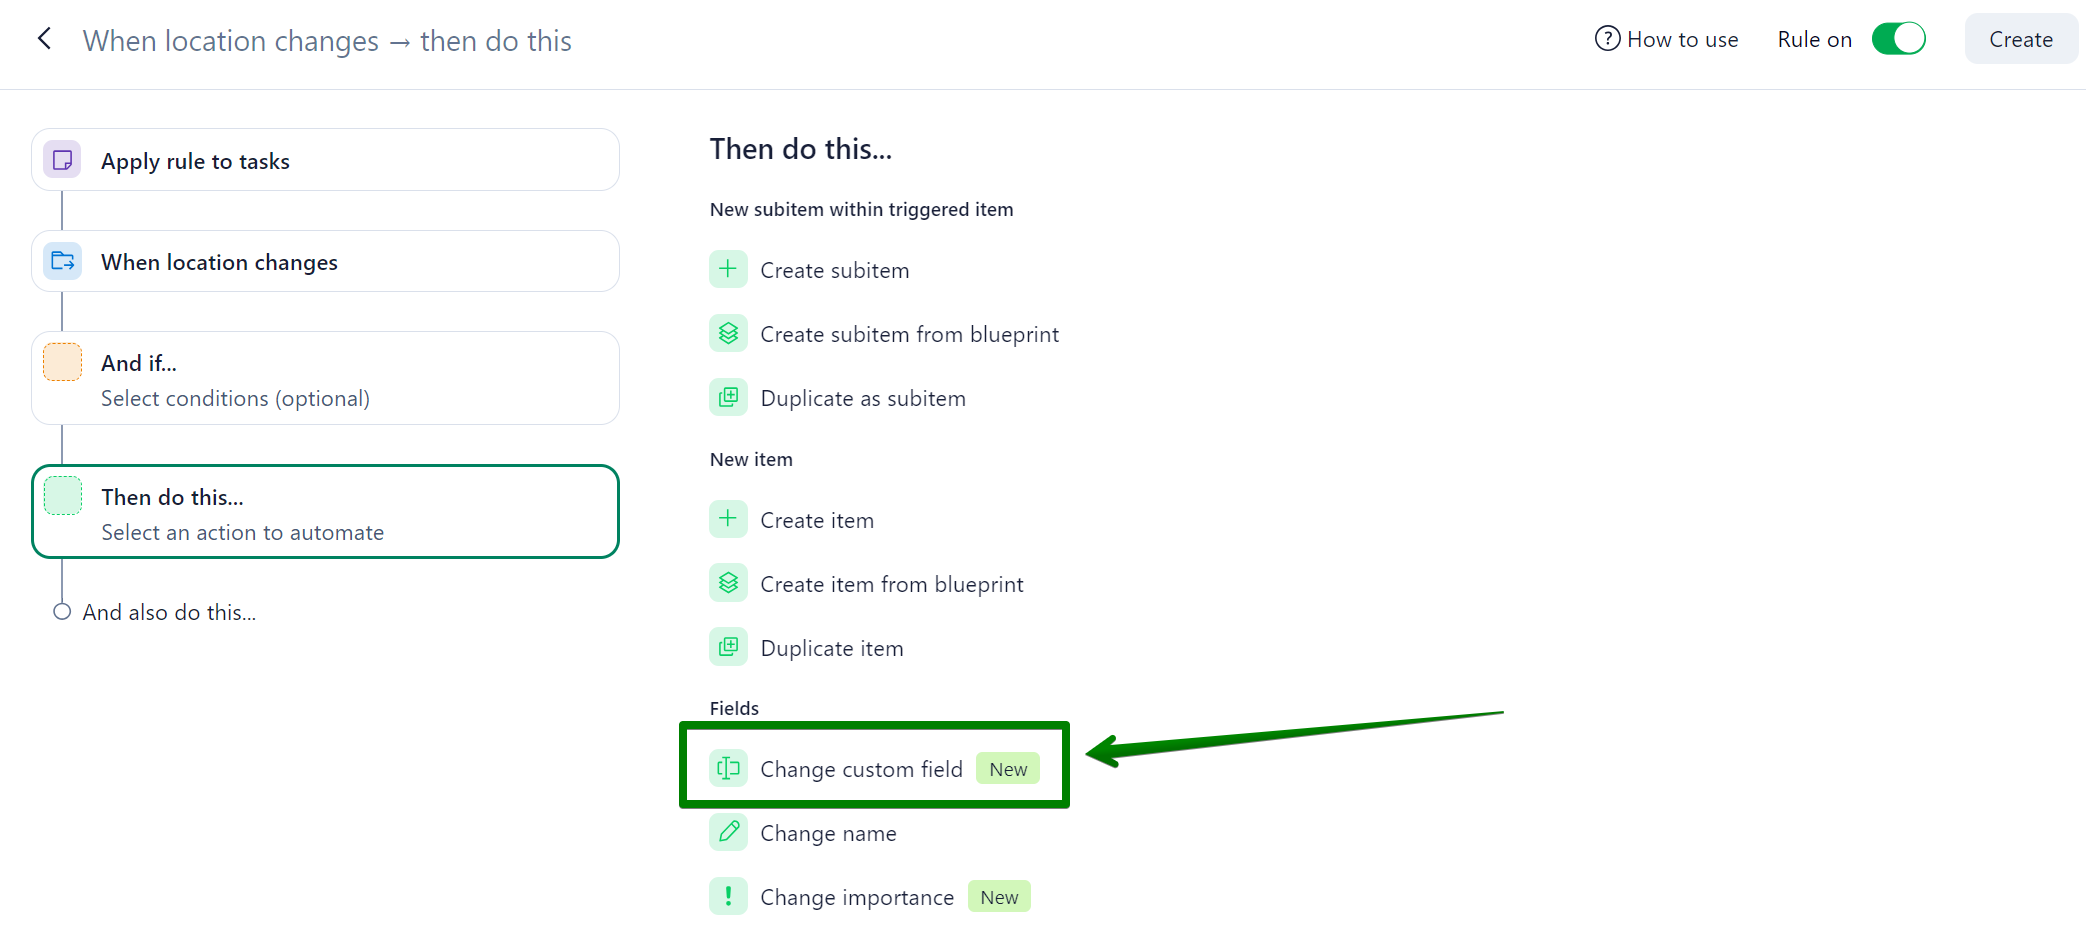Click the Create item from blueprint icon
The width and height of the screenshot is (2086, 942).
(728, 583)
